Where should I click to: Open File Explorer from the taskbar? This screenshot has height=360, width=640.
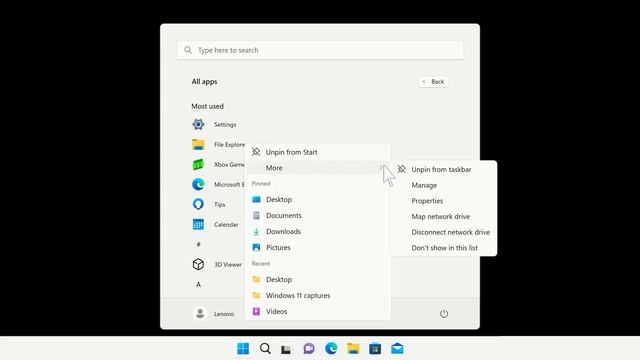pyautogui.click(x=353, y=349)
